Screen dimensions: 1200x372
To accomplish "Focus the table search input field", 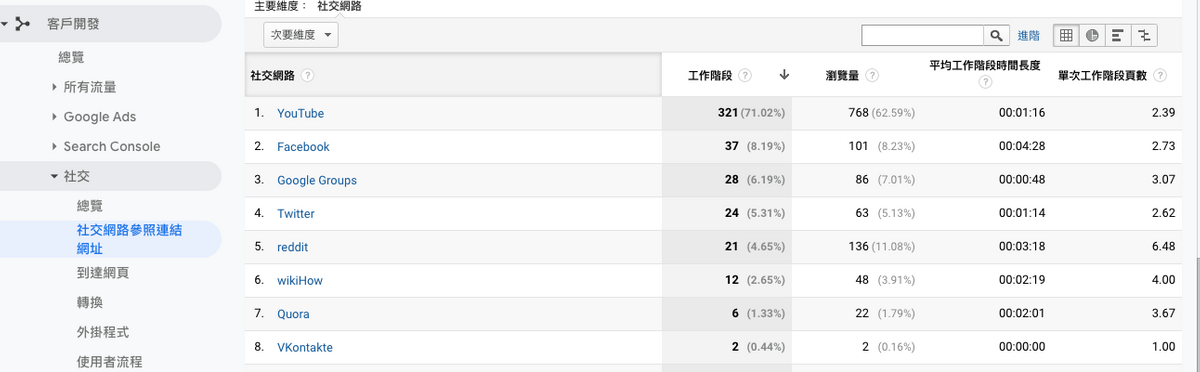I will coord(923,35).
